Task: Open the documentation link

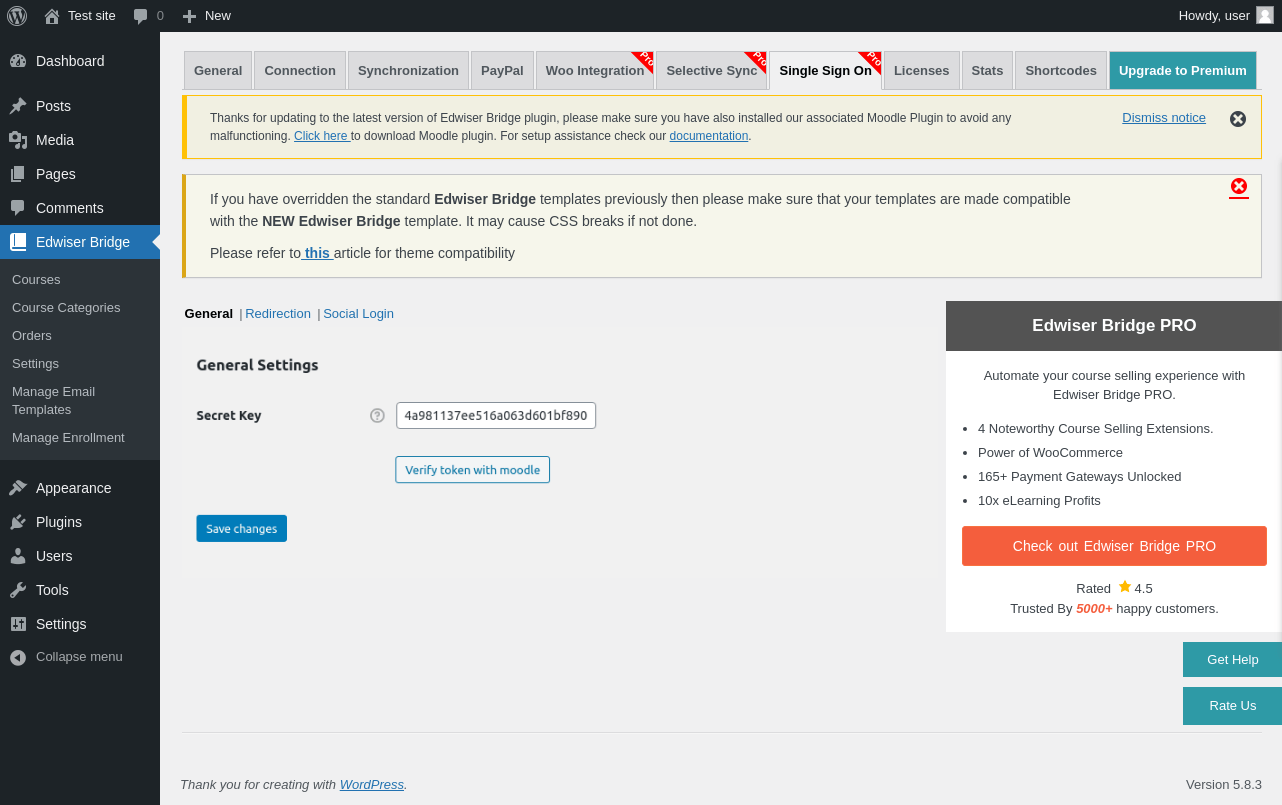Action: pos(709,136)
